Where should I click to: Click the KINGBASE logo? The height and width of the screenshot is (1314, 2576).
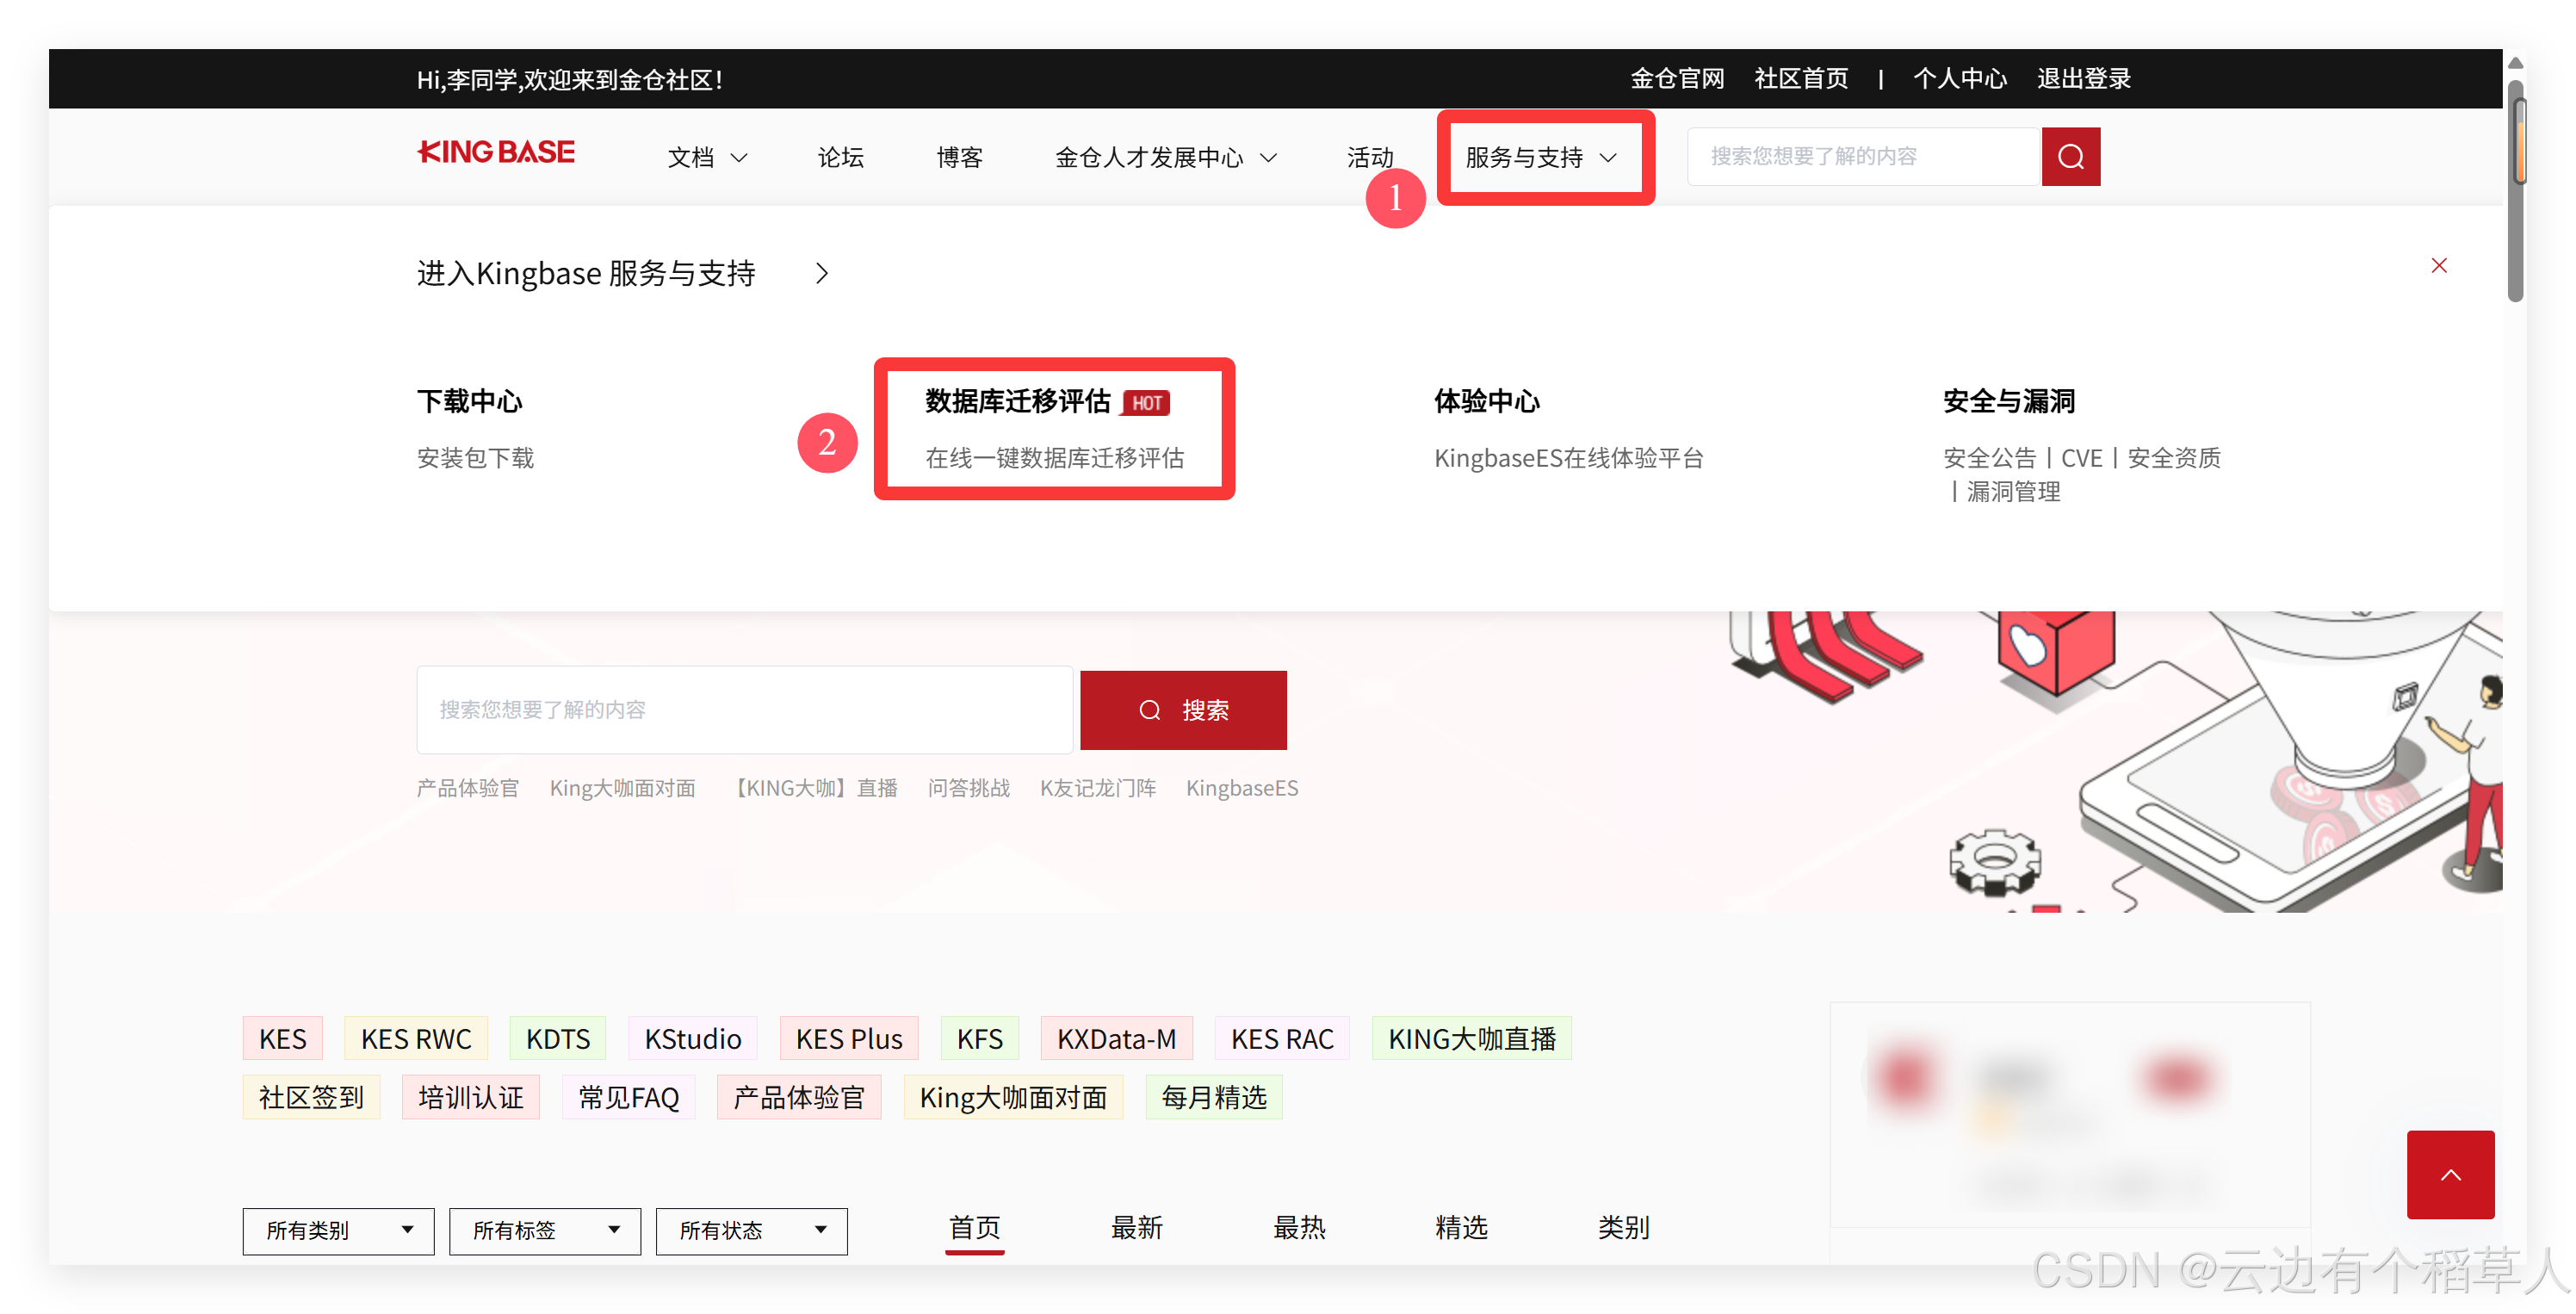pyautogui.click(x=496, y=153)
